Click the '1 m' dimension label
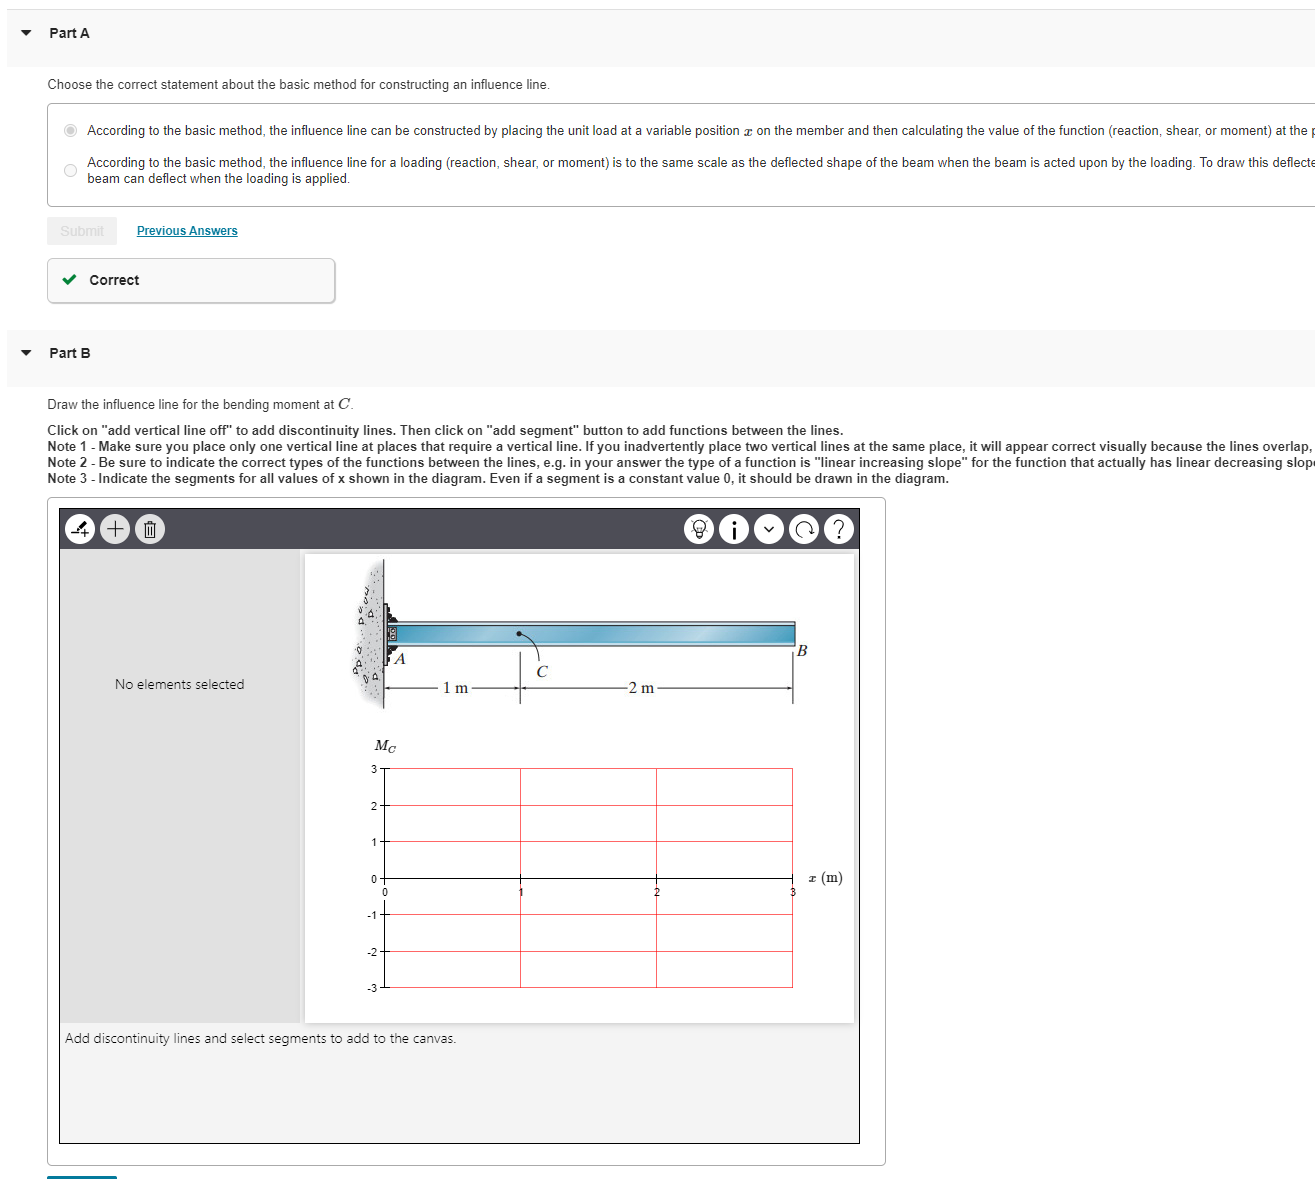This screenshot has height=1179, width=1315. (x=455, y=688)
